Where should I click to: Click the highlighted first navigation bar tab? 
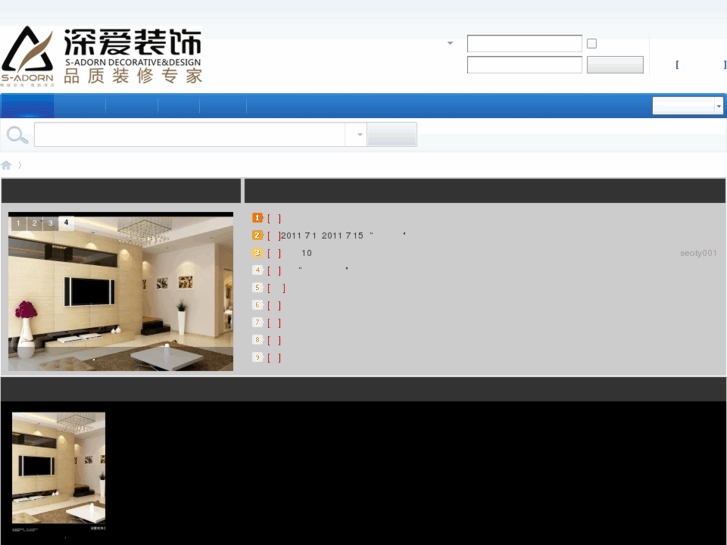point(27,106)
